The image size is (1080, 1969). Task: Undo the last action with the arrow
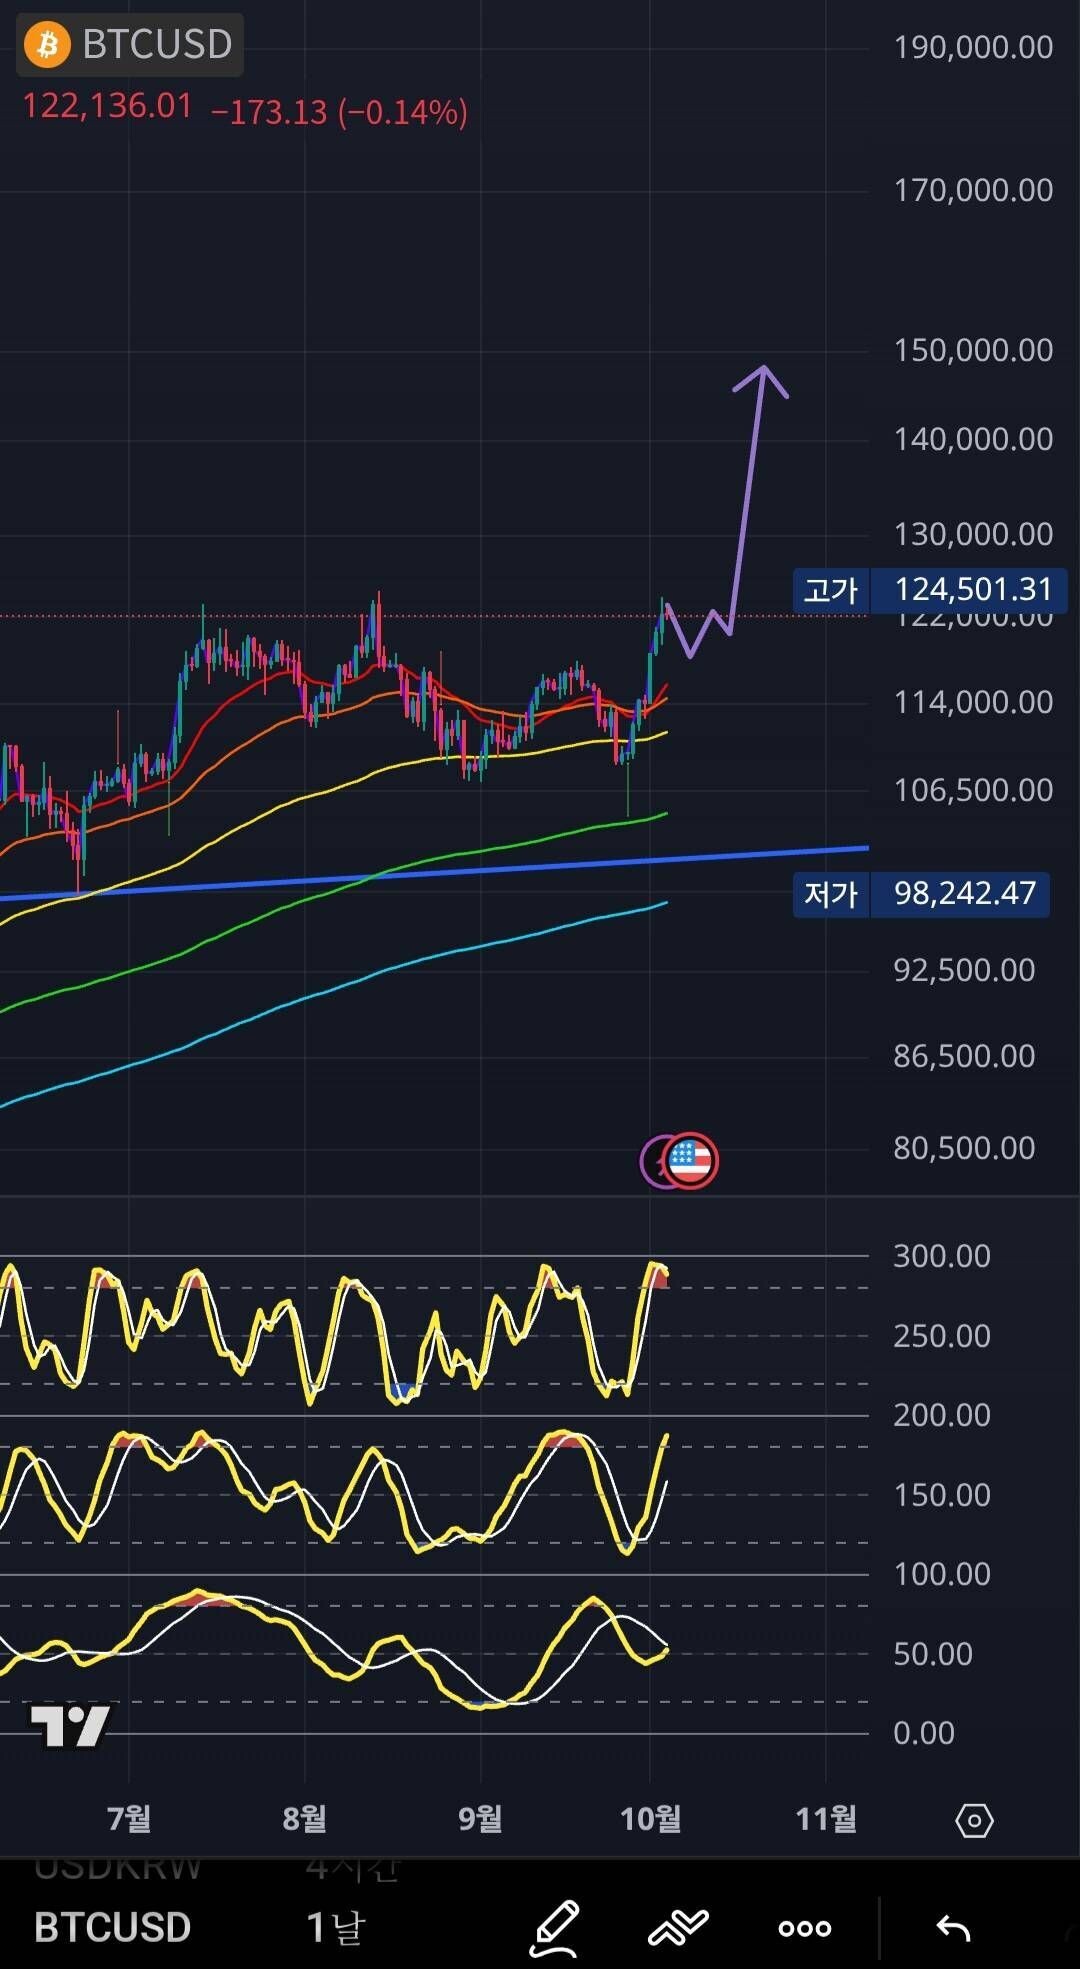click(x=953, y=1928)
